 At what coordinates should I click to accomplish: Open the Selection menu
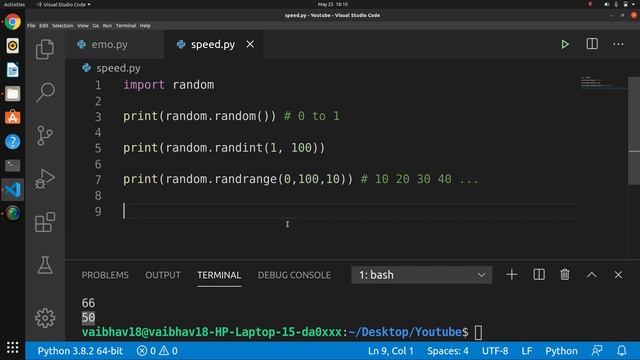coord(62,26)
